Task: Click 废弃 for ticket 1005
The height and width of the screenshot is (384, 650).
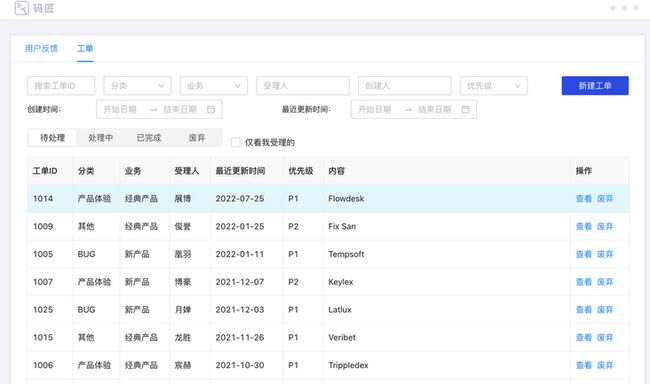Action: point(605,254)
